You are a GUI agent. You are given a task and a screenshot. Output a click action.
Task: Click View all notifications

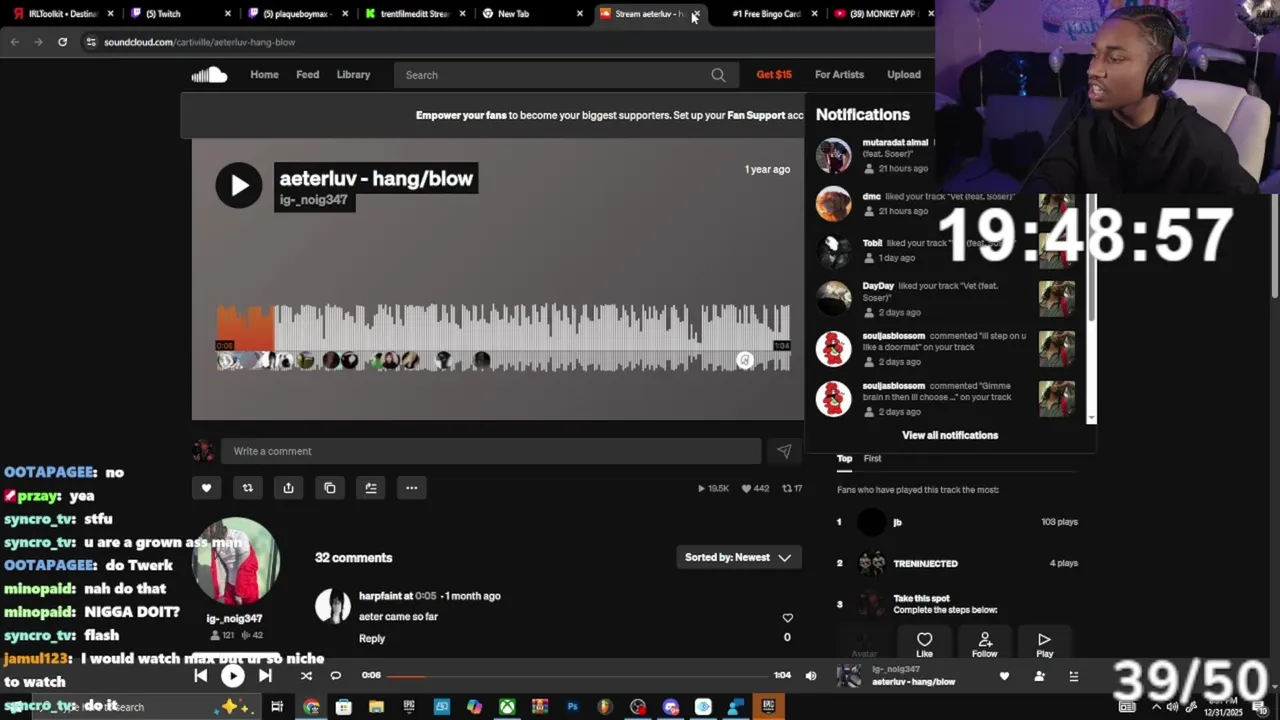(x=950, y=435)
